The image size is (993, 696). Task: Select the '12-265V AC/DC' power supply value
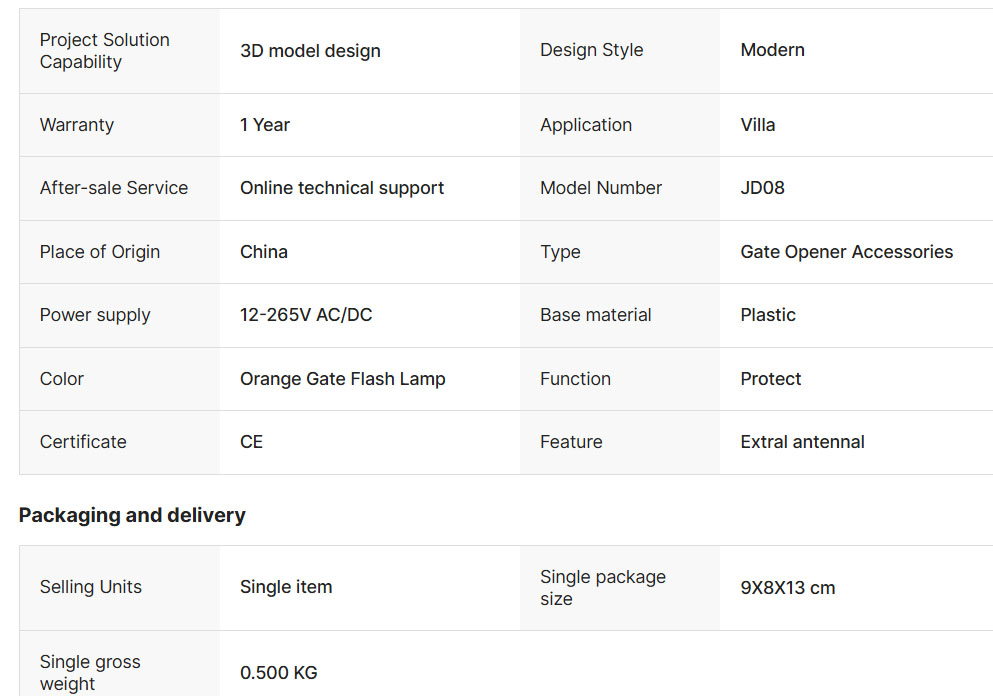306,315
